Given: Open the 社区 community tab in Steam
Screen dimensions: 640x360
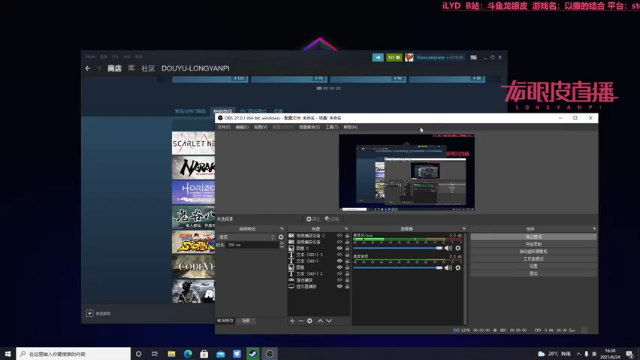Looking at the screenshot, I should coord(148,69).
